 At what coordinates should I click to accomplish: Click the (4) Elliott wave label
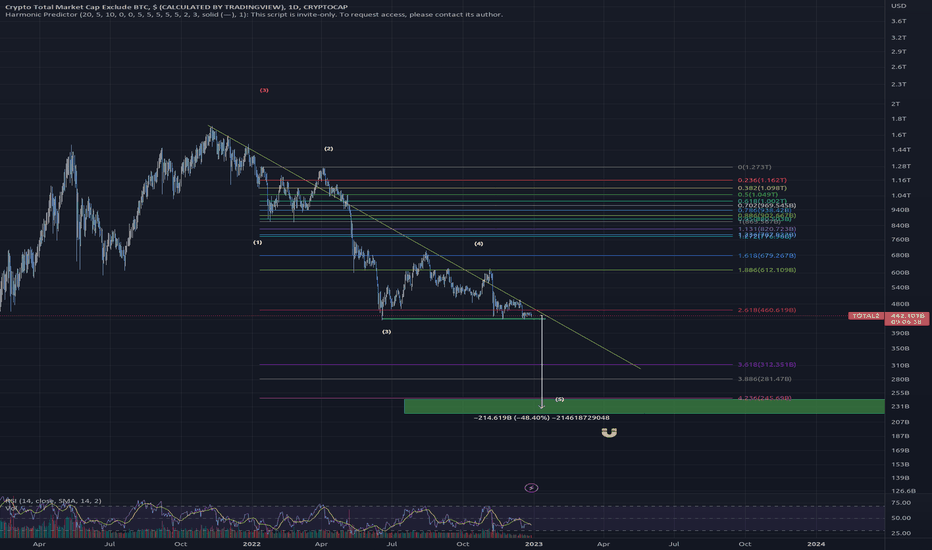click(x=478, y=244)
